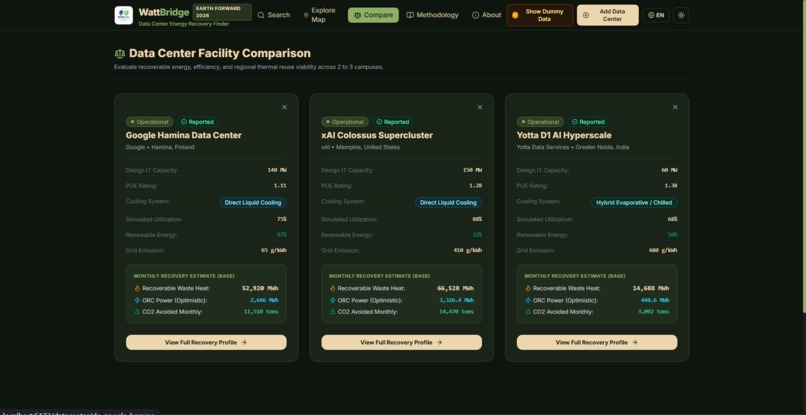
Task: Toggle the Show Dummy Data switch
Action: 539,15
